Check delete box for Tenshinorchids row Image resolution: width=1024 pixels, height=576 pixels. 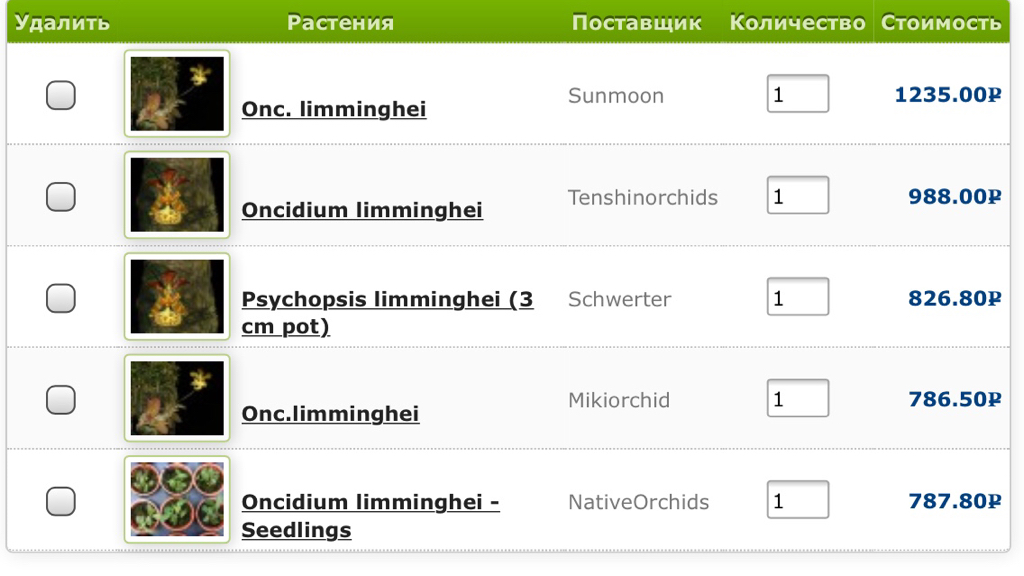[x=61, y=197]
